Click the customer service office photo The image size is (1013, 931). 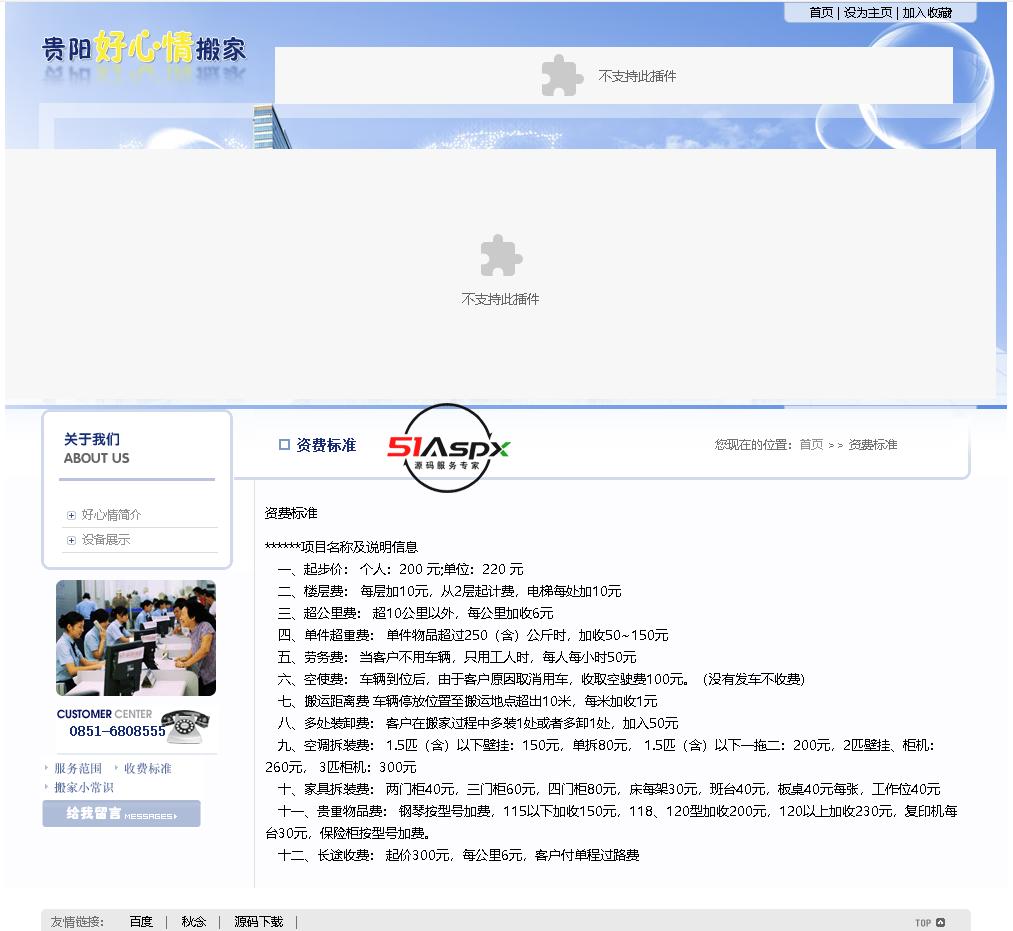tap(136, 638)
